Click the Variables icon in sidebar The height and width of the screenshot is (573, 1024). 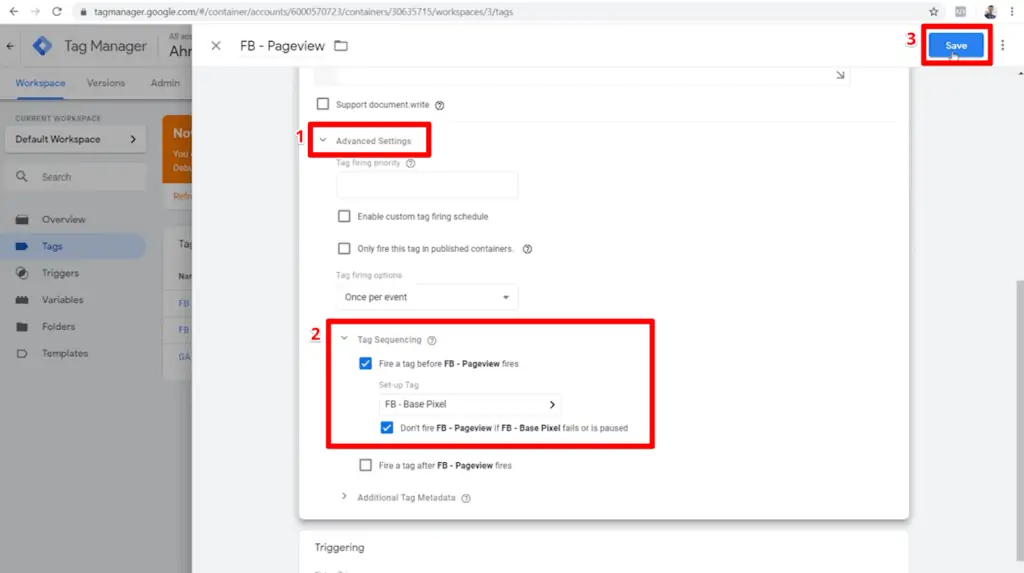tap(22, 300)
